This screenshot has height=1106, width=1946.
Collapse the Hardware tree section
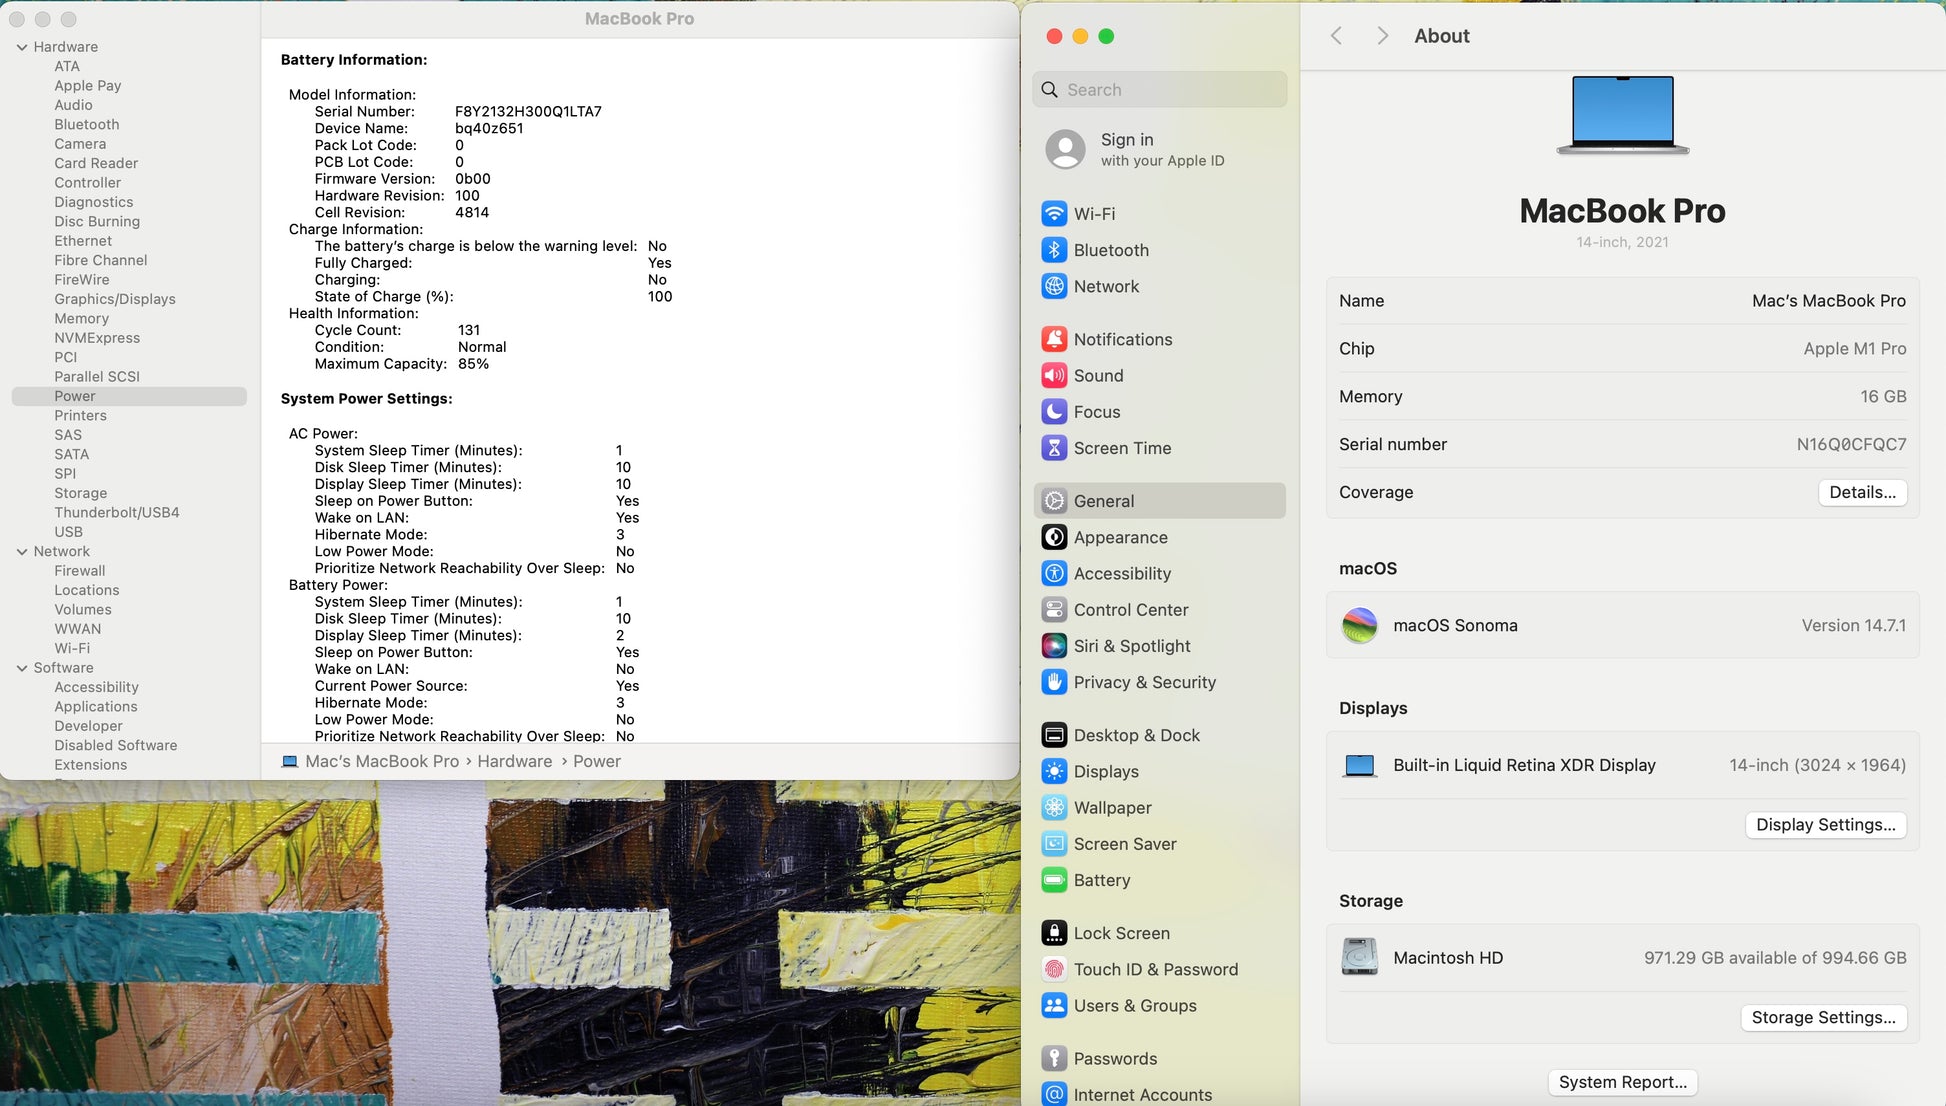tap(22, 47)
